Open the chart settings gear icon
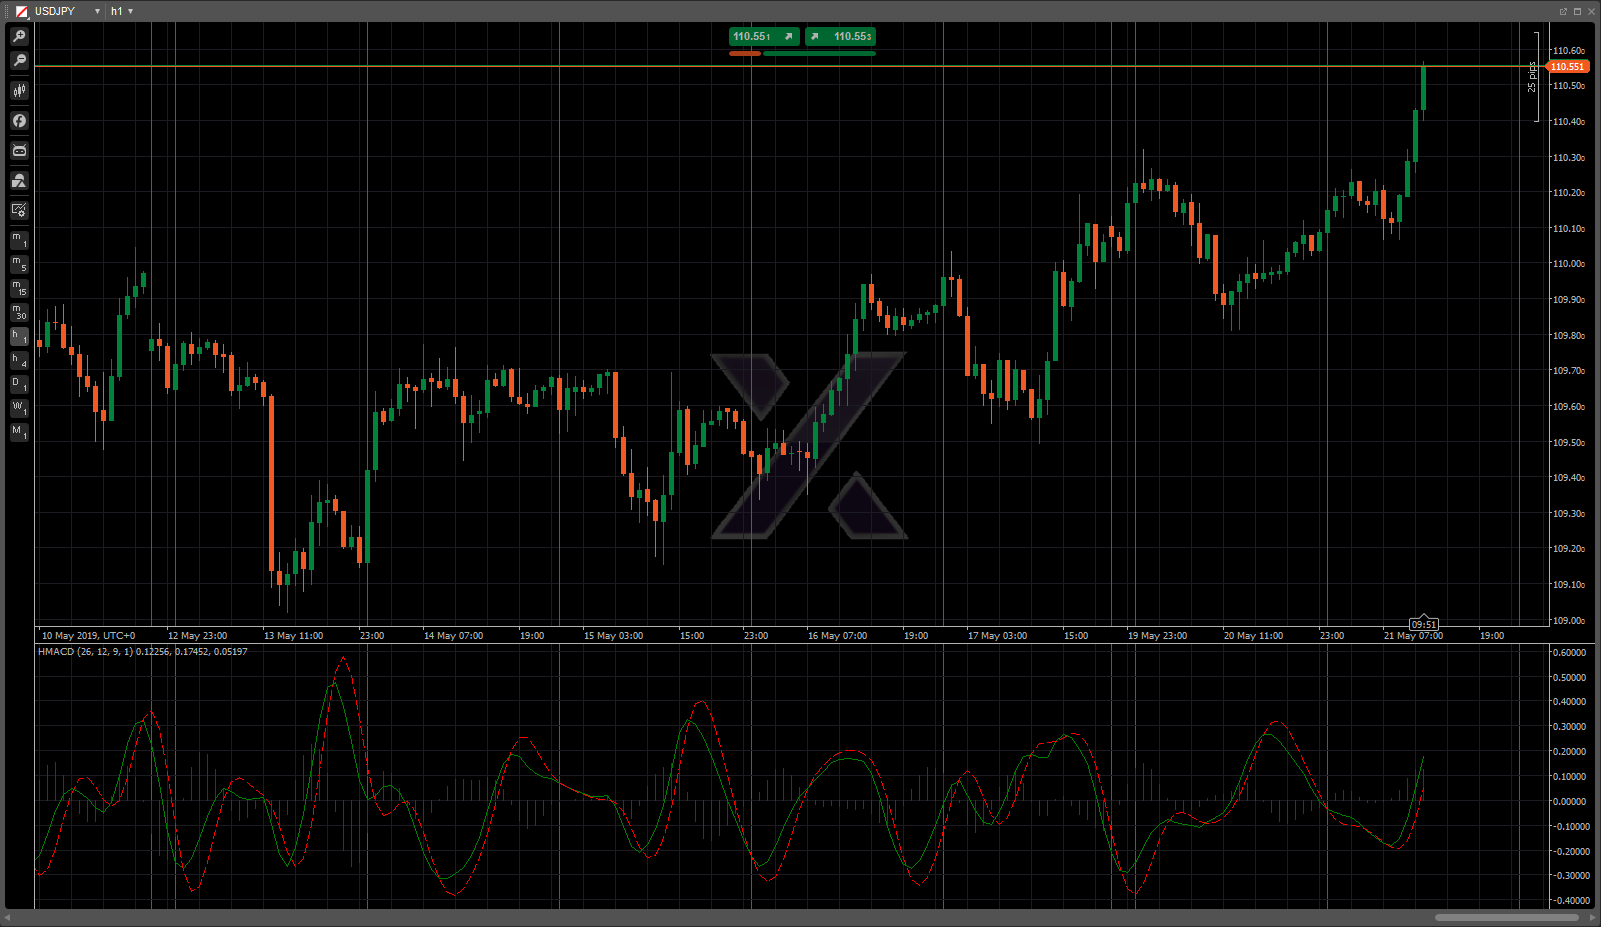 pos(19,210)
